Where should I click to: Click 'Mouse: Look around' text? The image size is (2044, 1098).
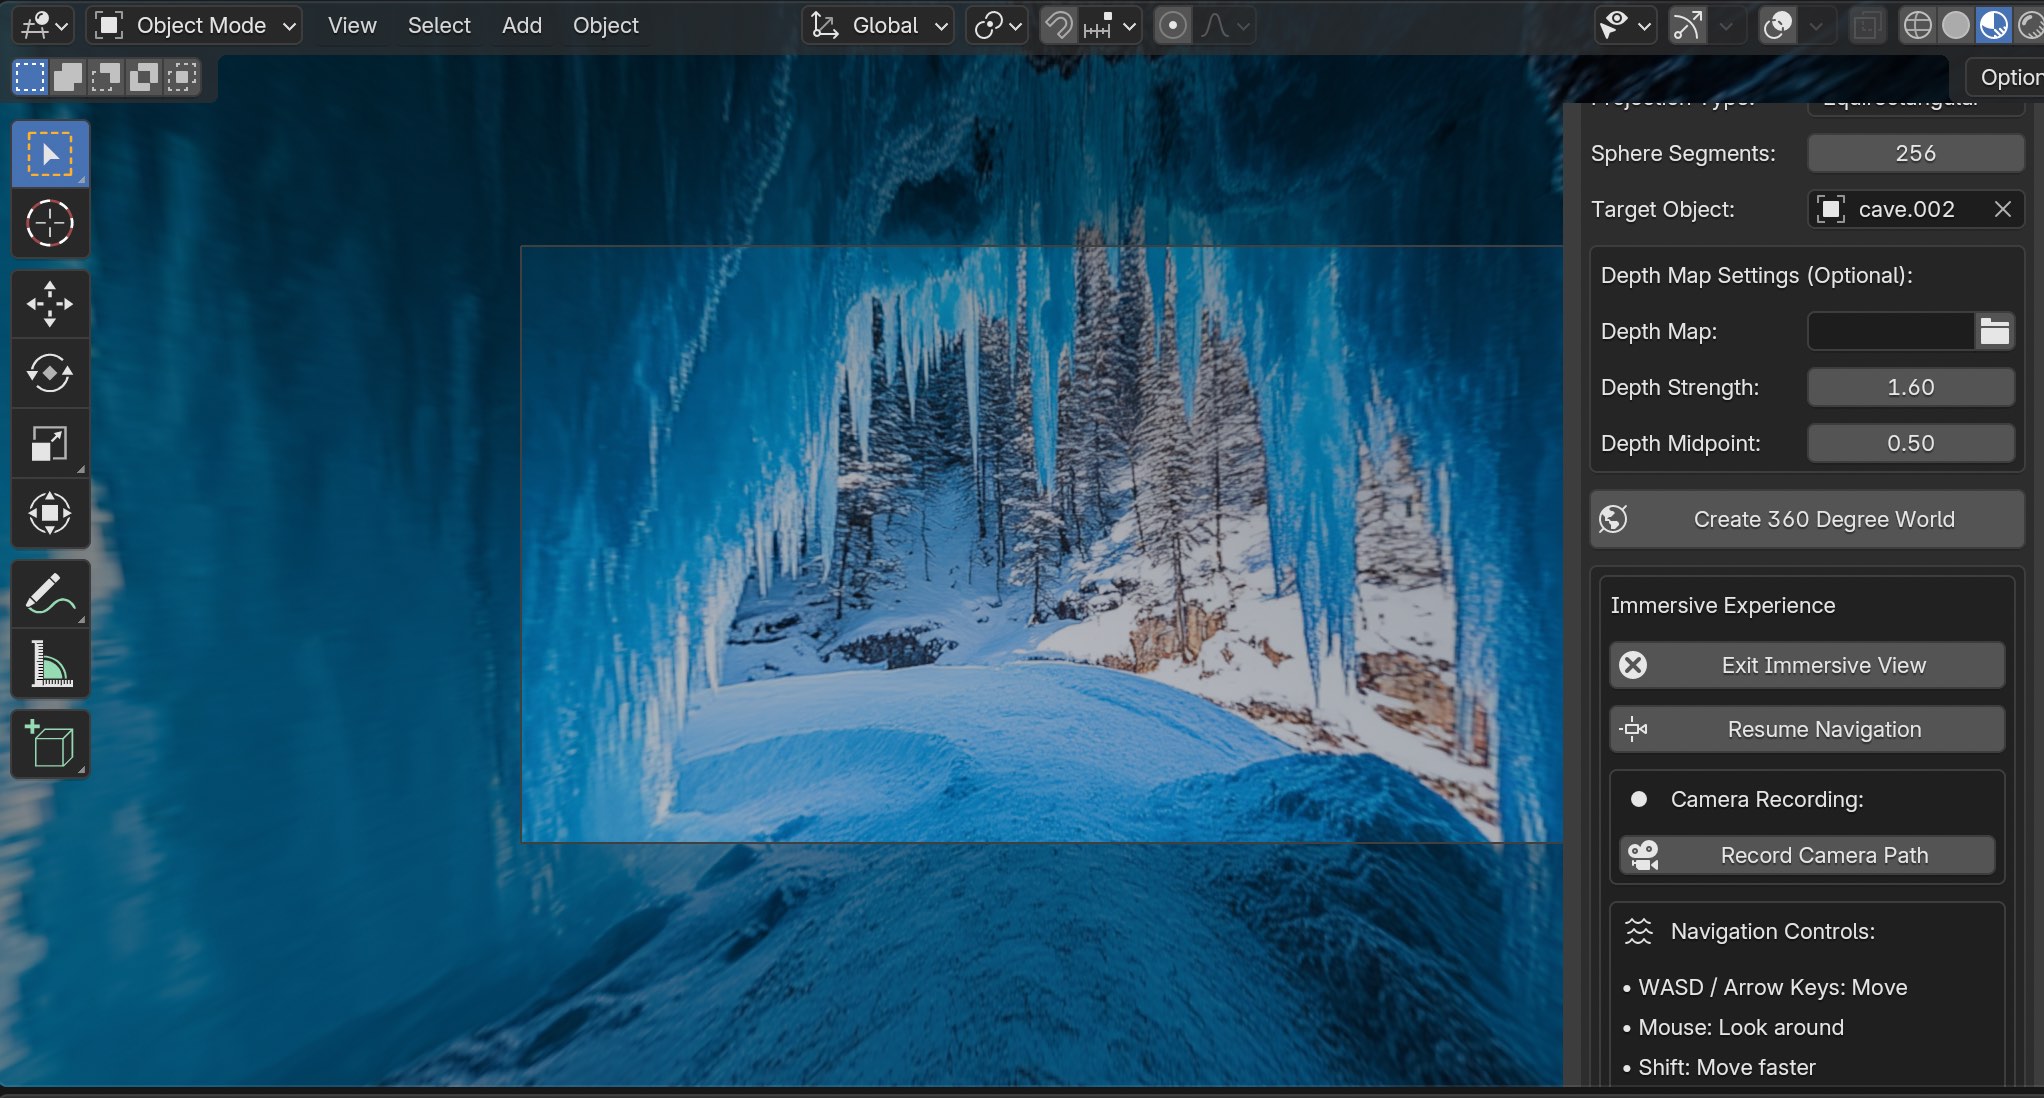pyautogui.click(x=1740, y=1027)
